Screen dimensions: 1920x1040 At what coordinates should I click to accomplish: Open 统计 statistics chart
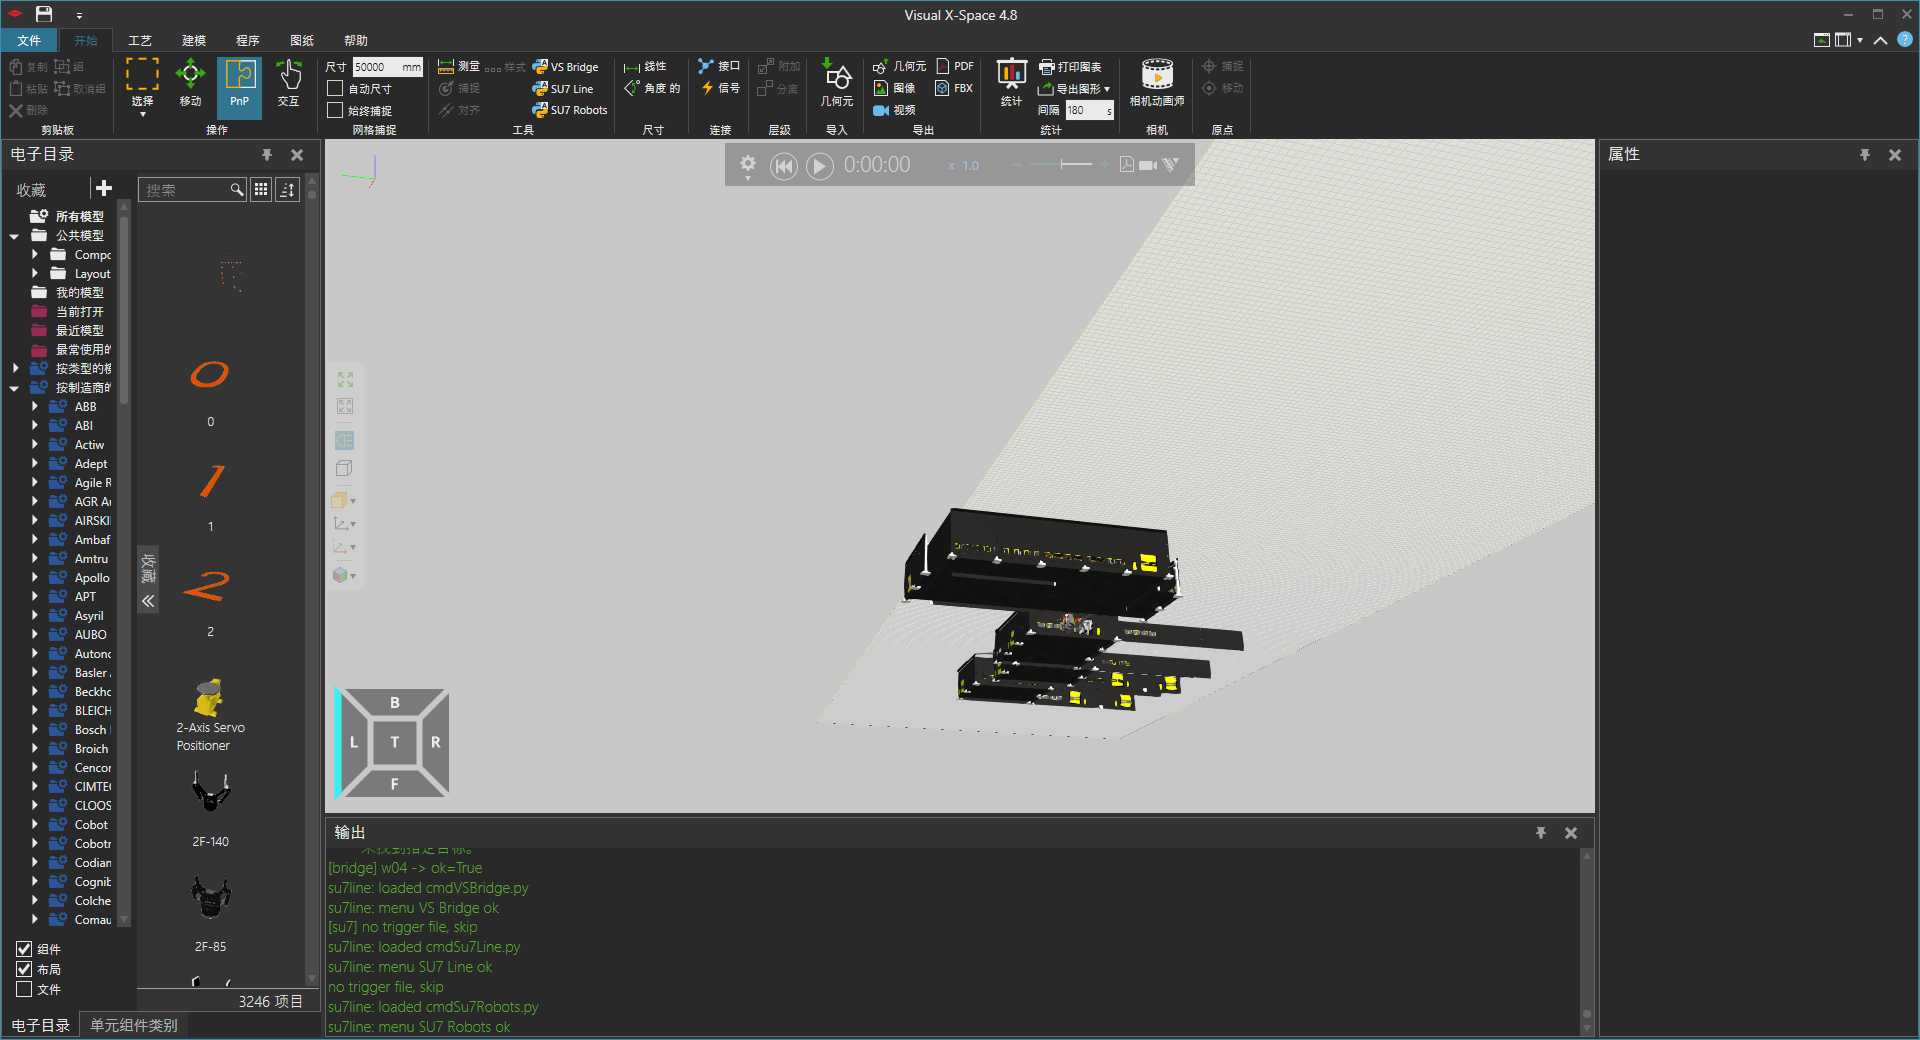pos(1011,83)
